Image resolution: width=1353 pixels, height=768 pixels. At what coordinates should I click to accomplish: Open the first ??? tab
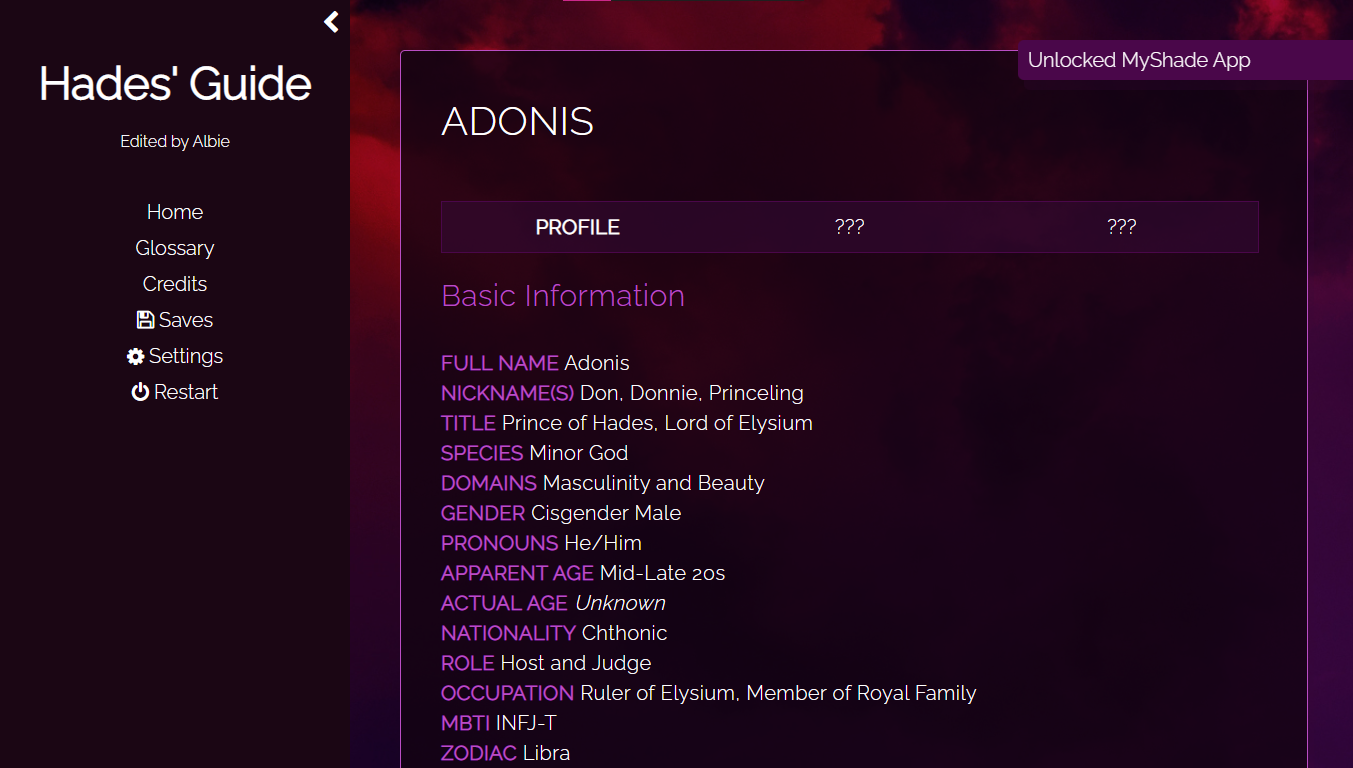click(x=850, y=227)
